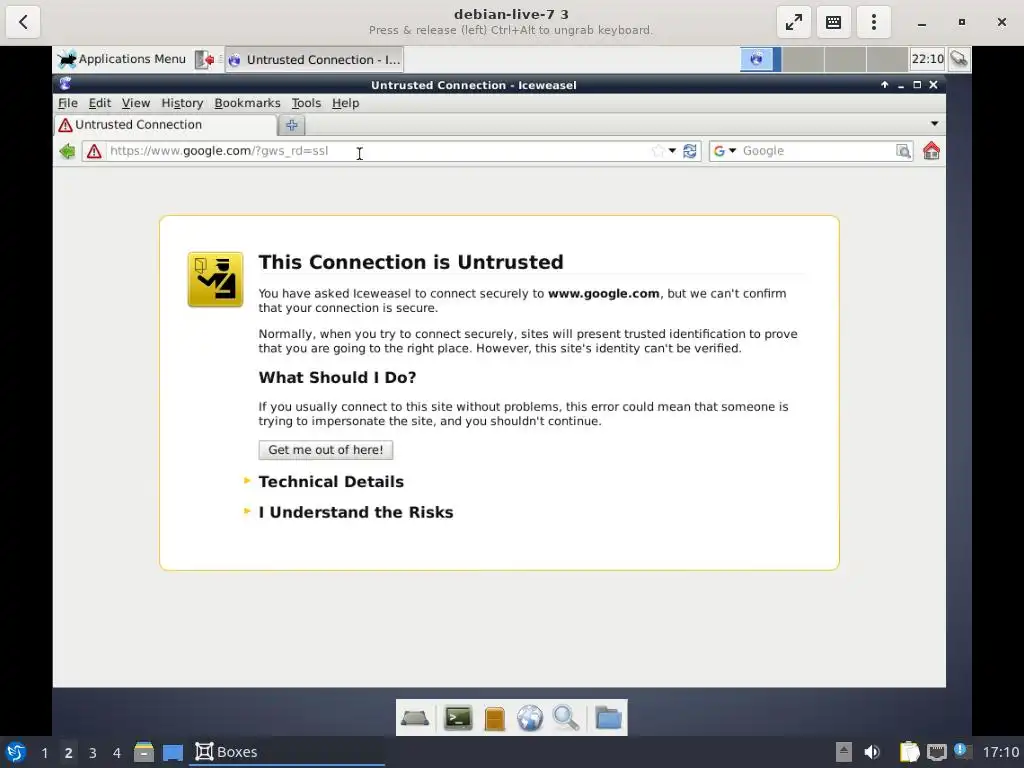Launch the terminal from the dock
The height and width of the screenshot is (768, 1024).
[x=458, y=718]
